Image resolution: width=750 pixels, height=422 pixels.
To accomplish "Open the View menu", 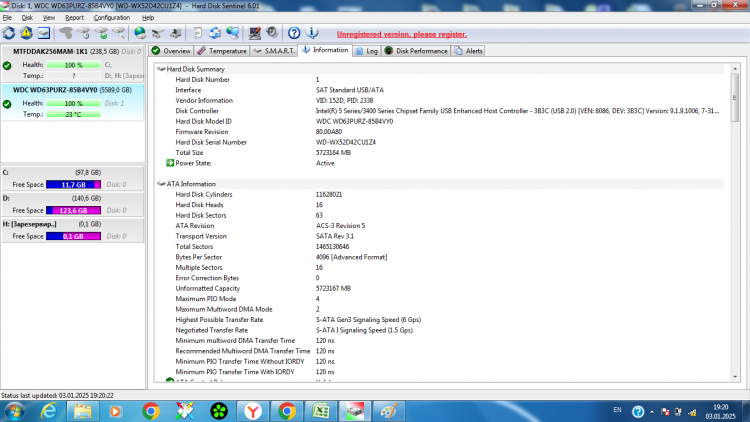I will click(49, 18).
